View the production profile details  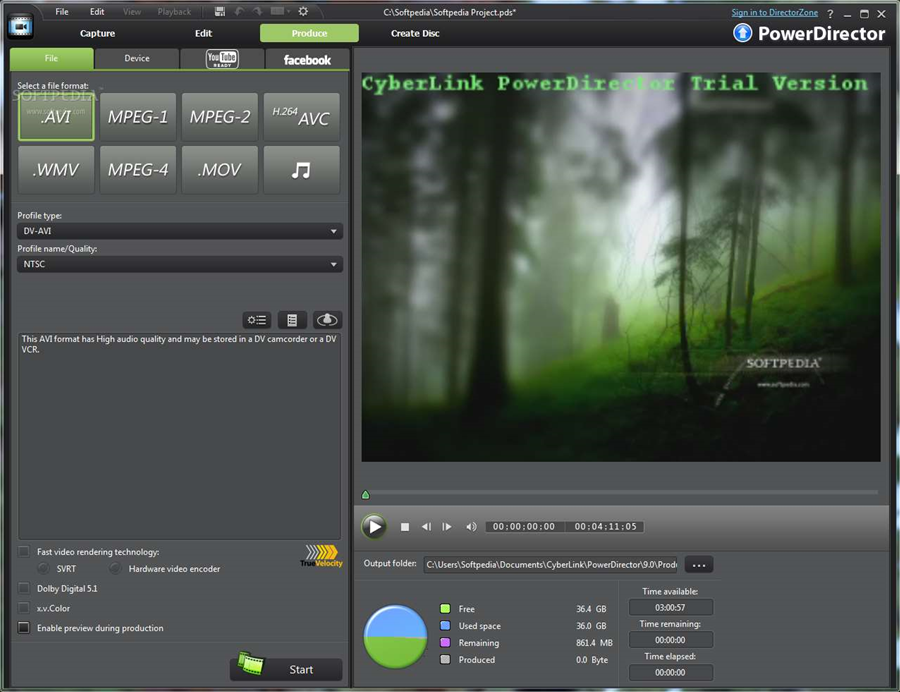291,319
